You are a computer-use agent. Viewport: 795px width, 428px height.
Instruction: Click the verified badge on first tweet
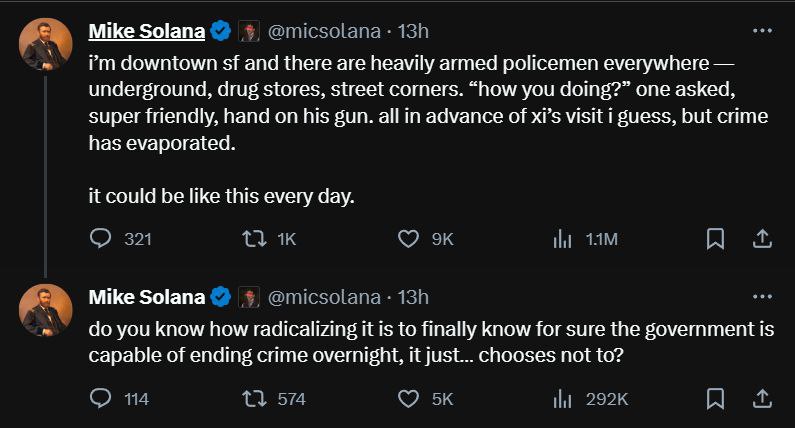pos(221,32)
